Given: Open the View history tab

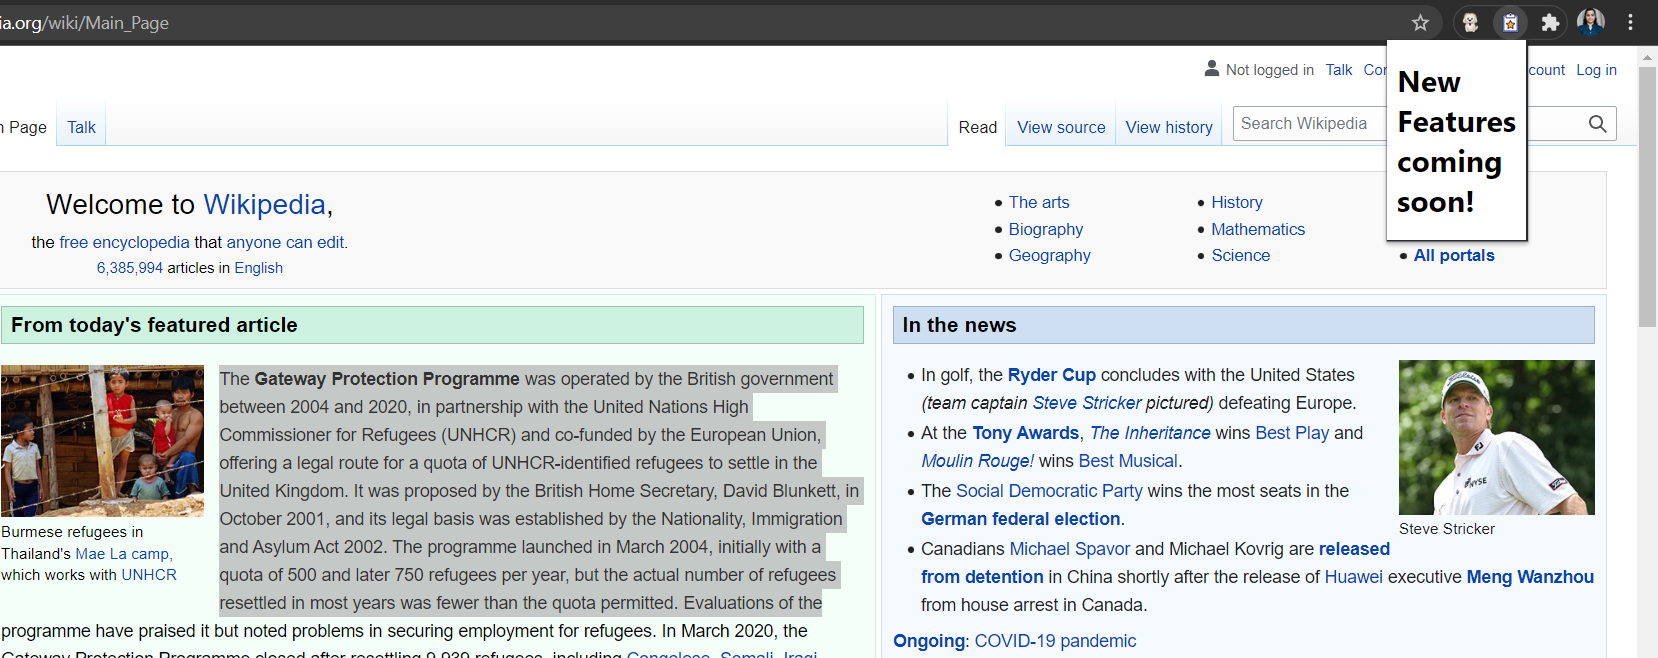Looking at the screenshot, I should click(1169, 127).
